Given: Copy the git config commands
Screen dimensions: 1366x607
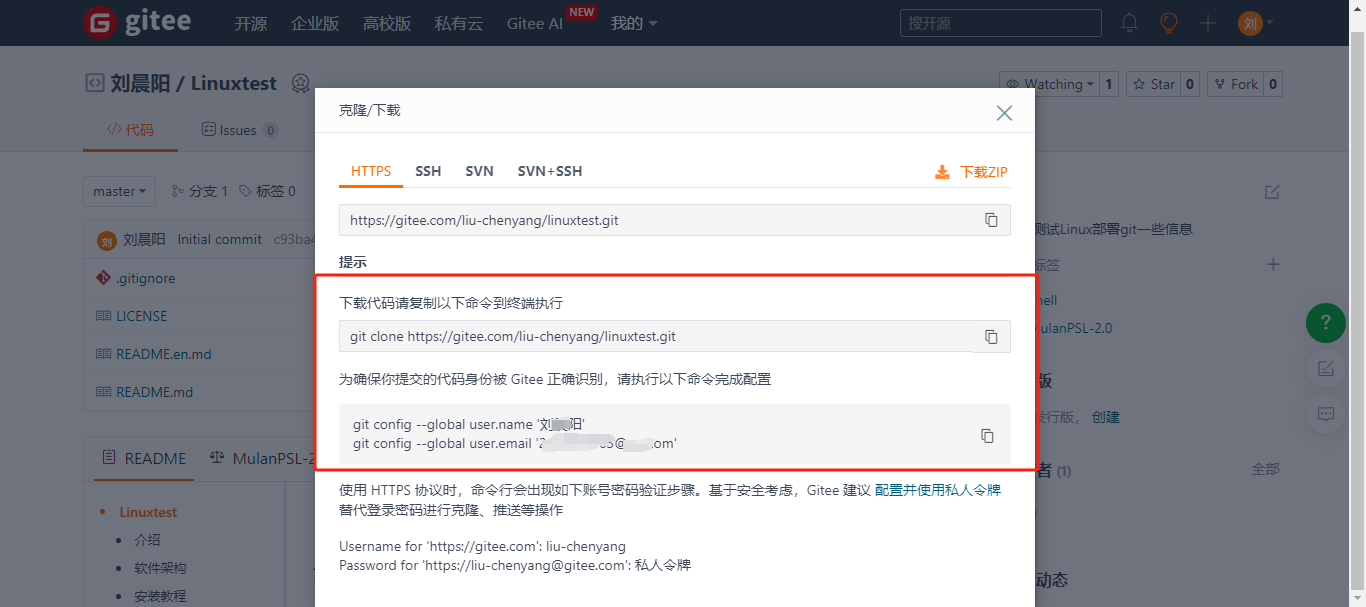Looking at the screenshot, I should [x=987, y=435].
